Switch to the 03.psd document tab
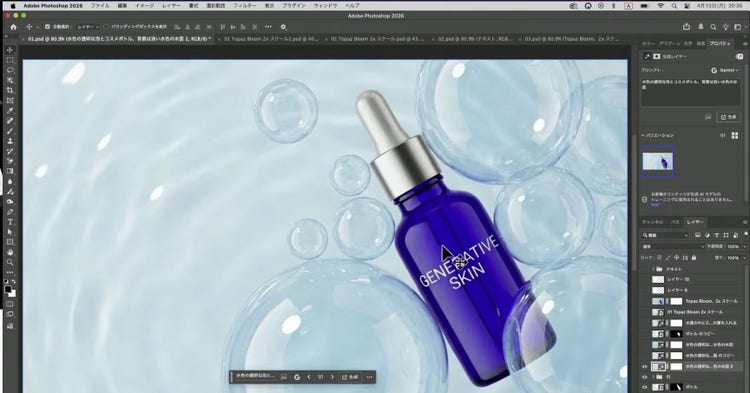Screen dimensions: 750x393 click(572, 39)
